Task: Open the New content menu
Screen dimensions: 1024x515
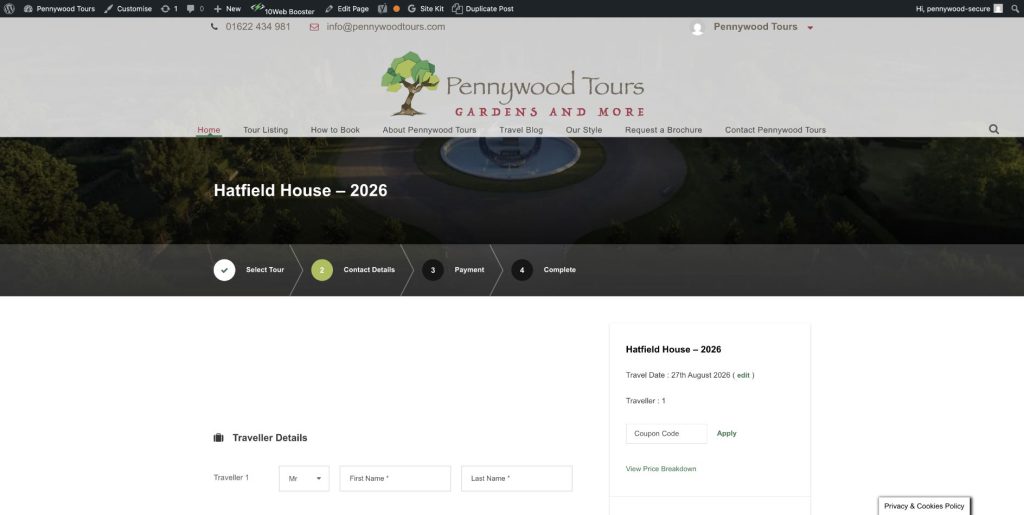Action: pos(227,8)
